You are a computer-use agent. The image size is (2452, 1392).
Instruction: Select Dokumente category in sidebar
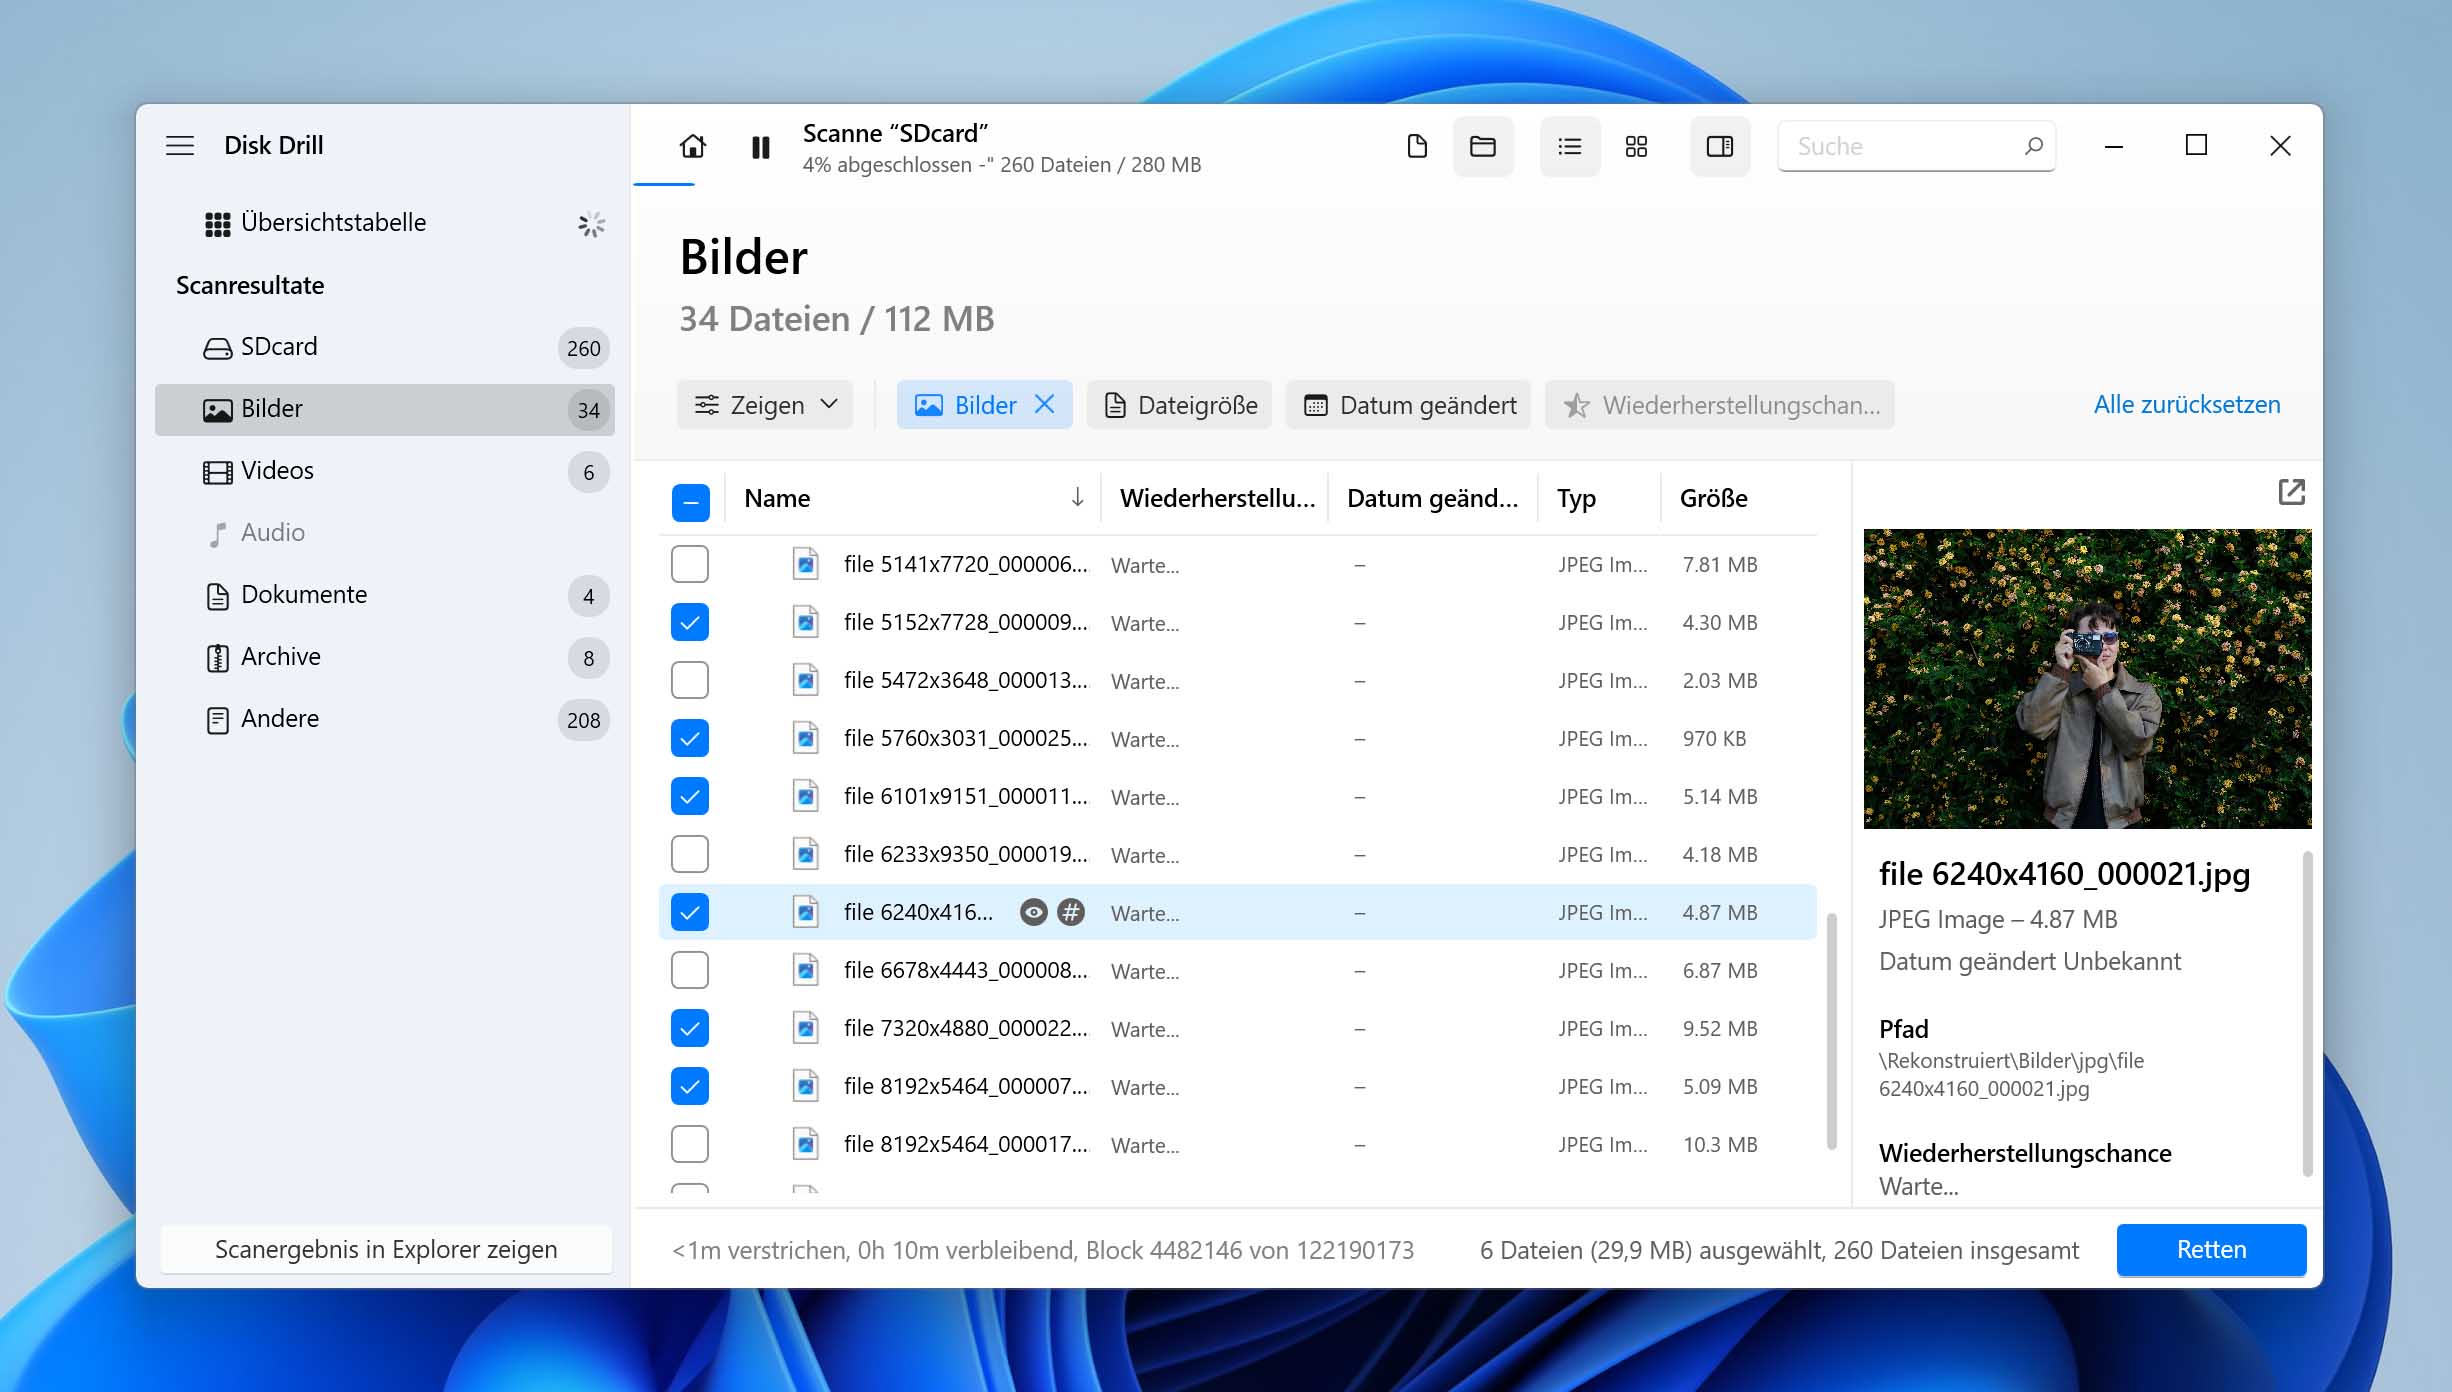[384, 595]
